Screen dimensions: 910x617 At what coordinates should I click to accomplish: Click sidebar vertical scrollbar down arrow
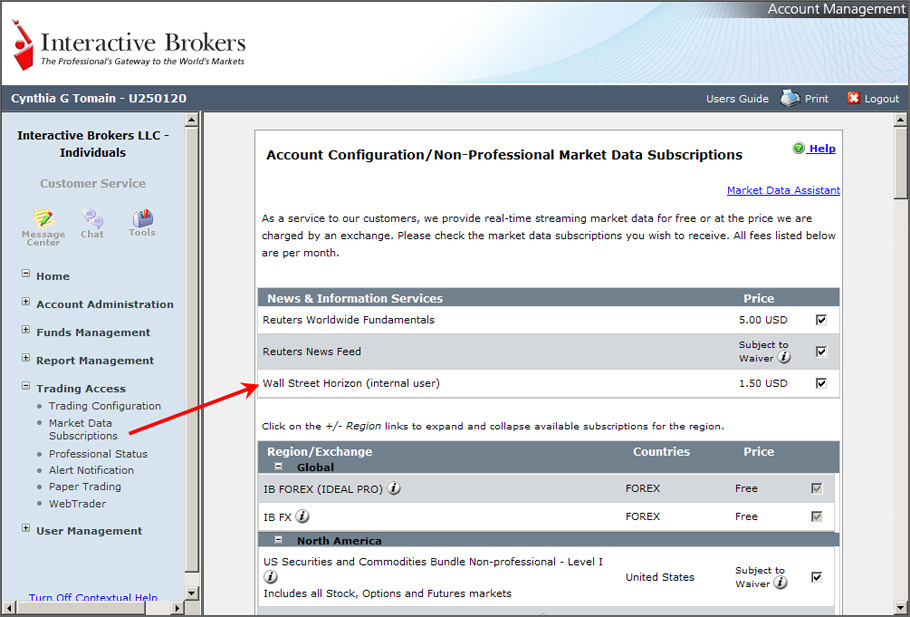click(192, 593)
